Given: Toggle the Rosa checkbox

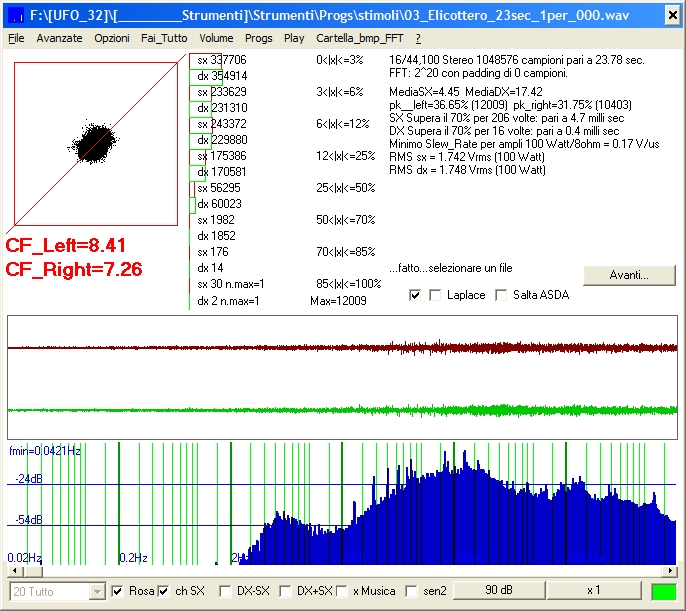Looking at the screenshot, I should coord(117,591).
